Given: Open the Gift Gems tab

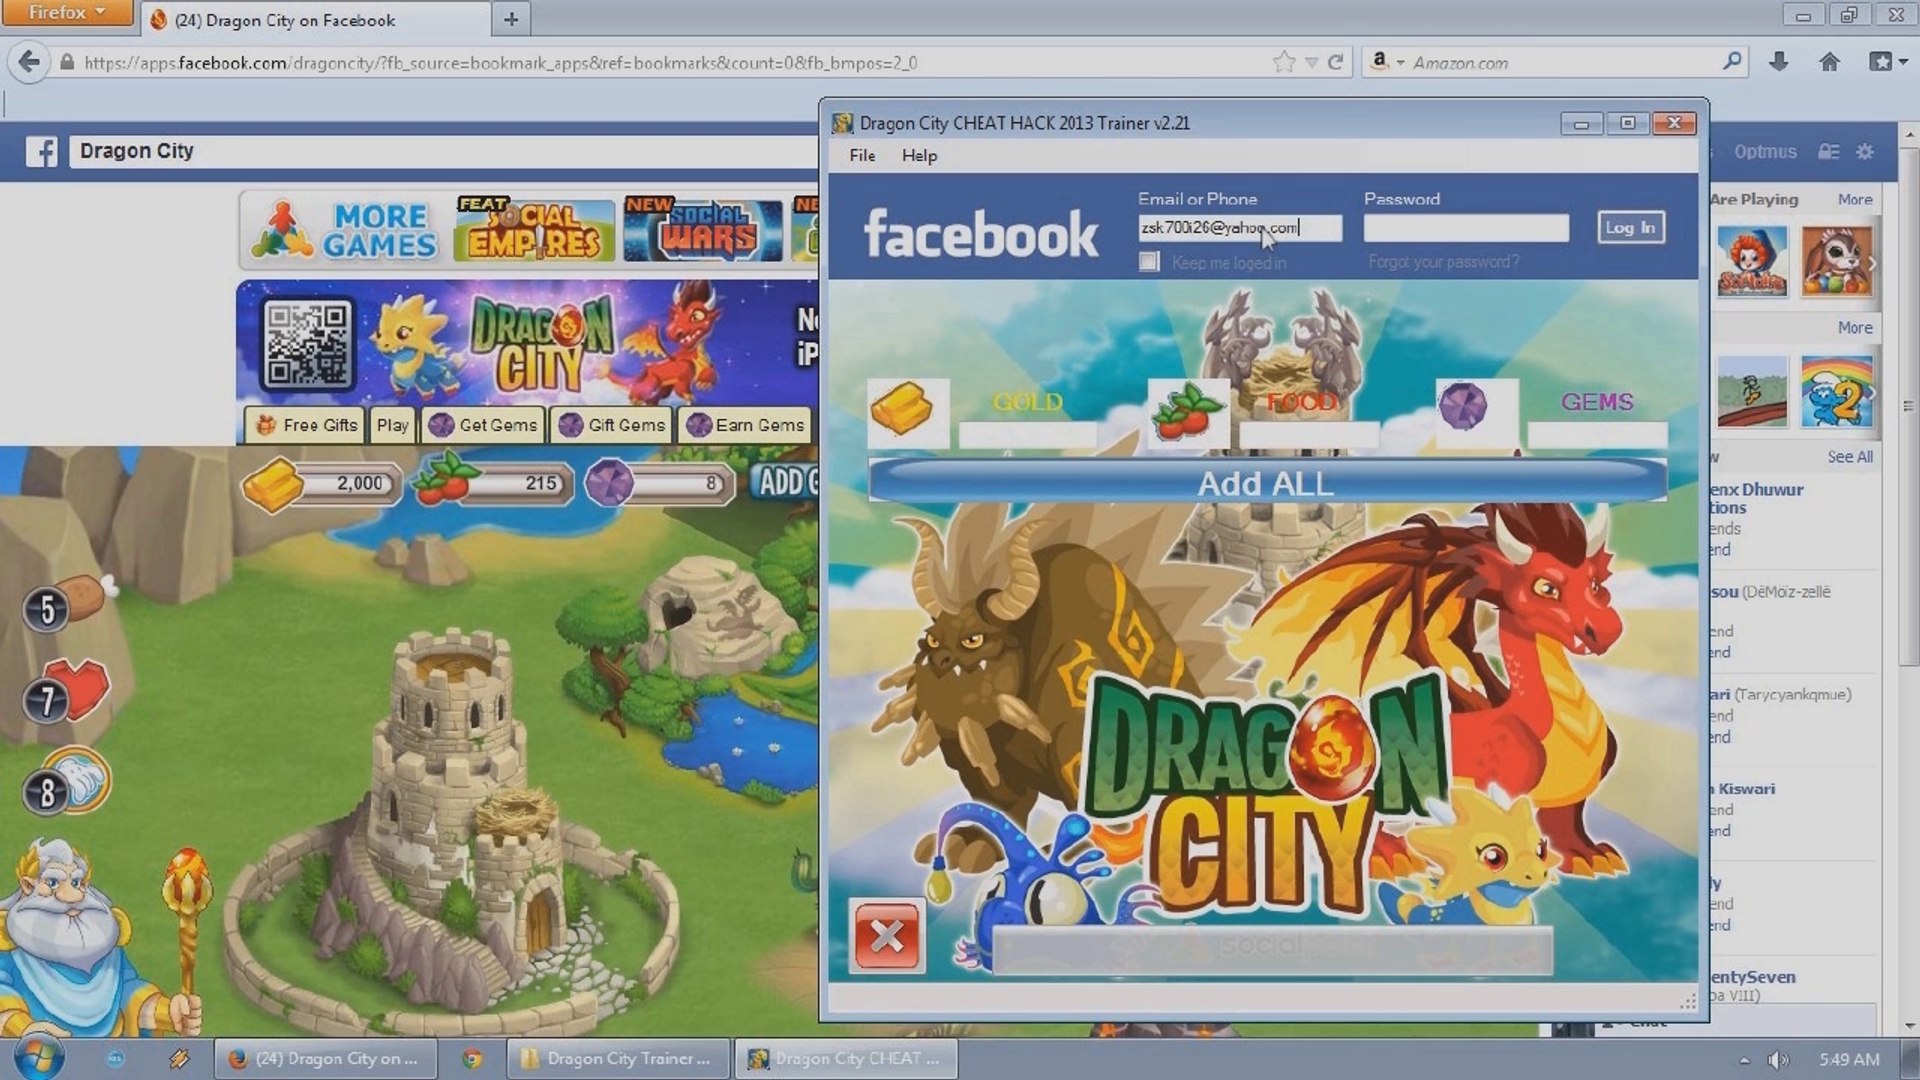Looking at the screenshot, I should click(x=612, y=425).
